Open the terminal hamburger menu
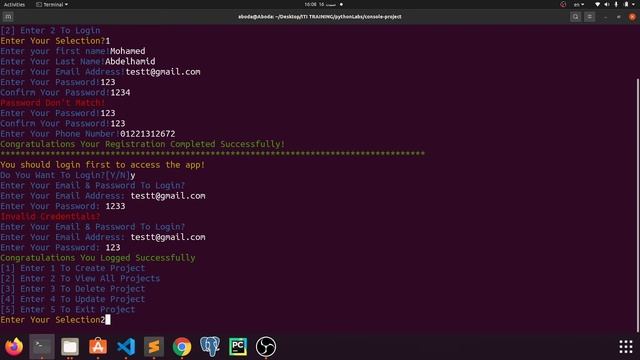 coord(589,17)
